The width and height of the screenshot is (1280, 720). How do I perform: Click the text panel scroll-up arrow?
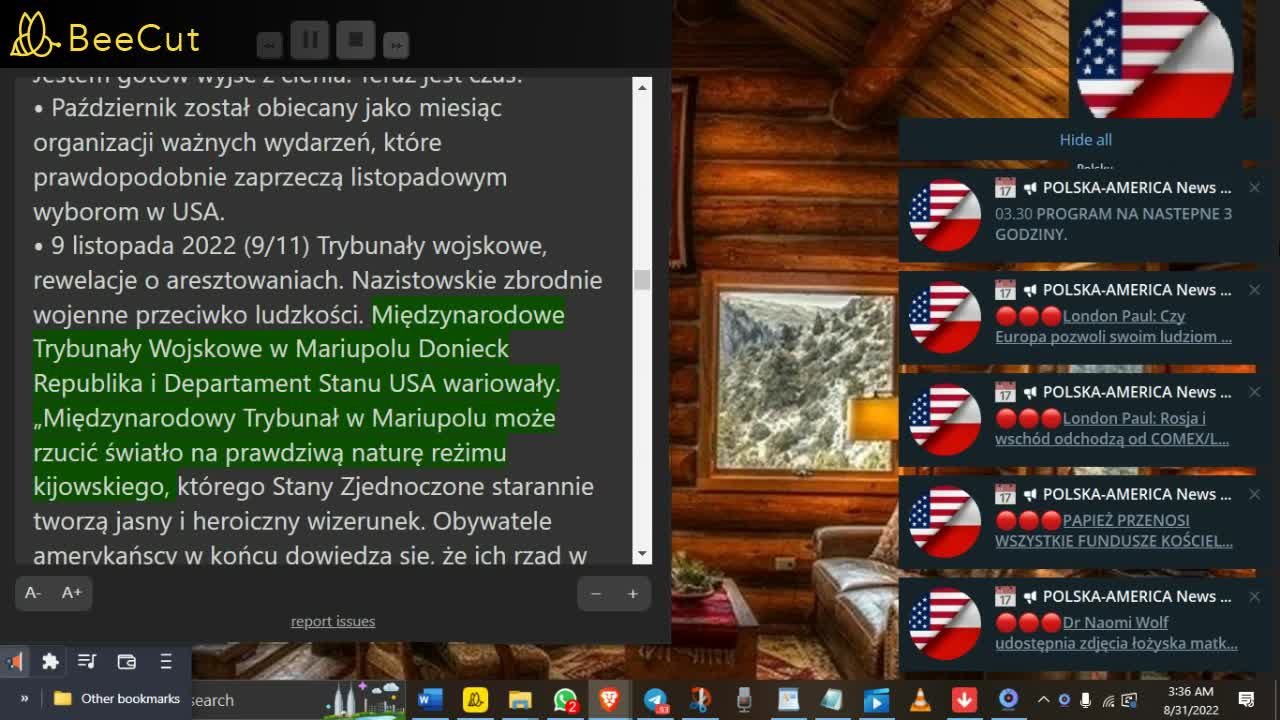click(642, 87)
